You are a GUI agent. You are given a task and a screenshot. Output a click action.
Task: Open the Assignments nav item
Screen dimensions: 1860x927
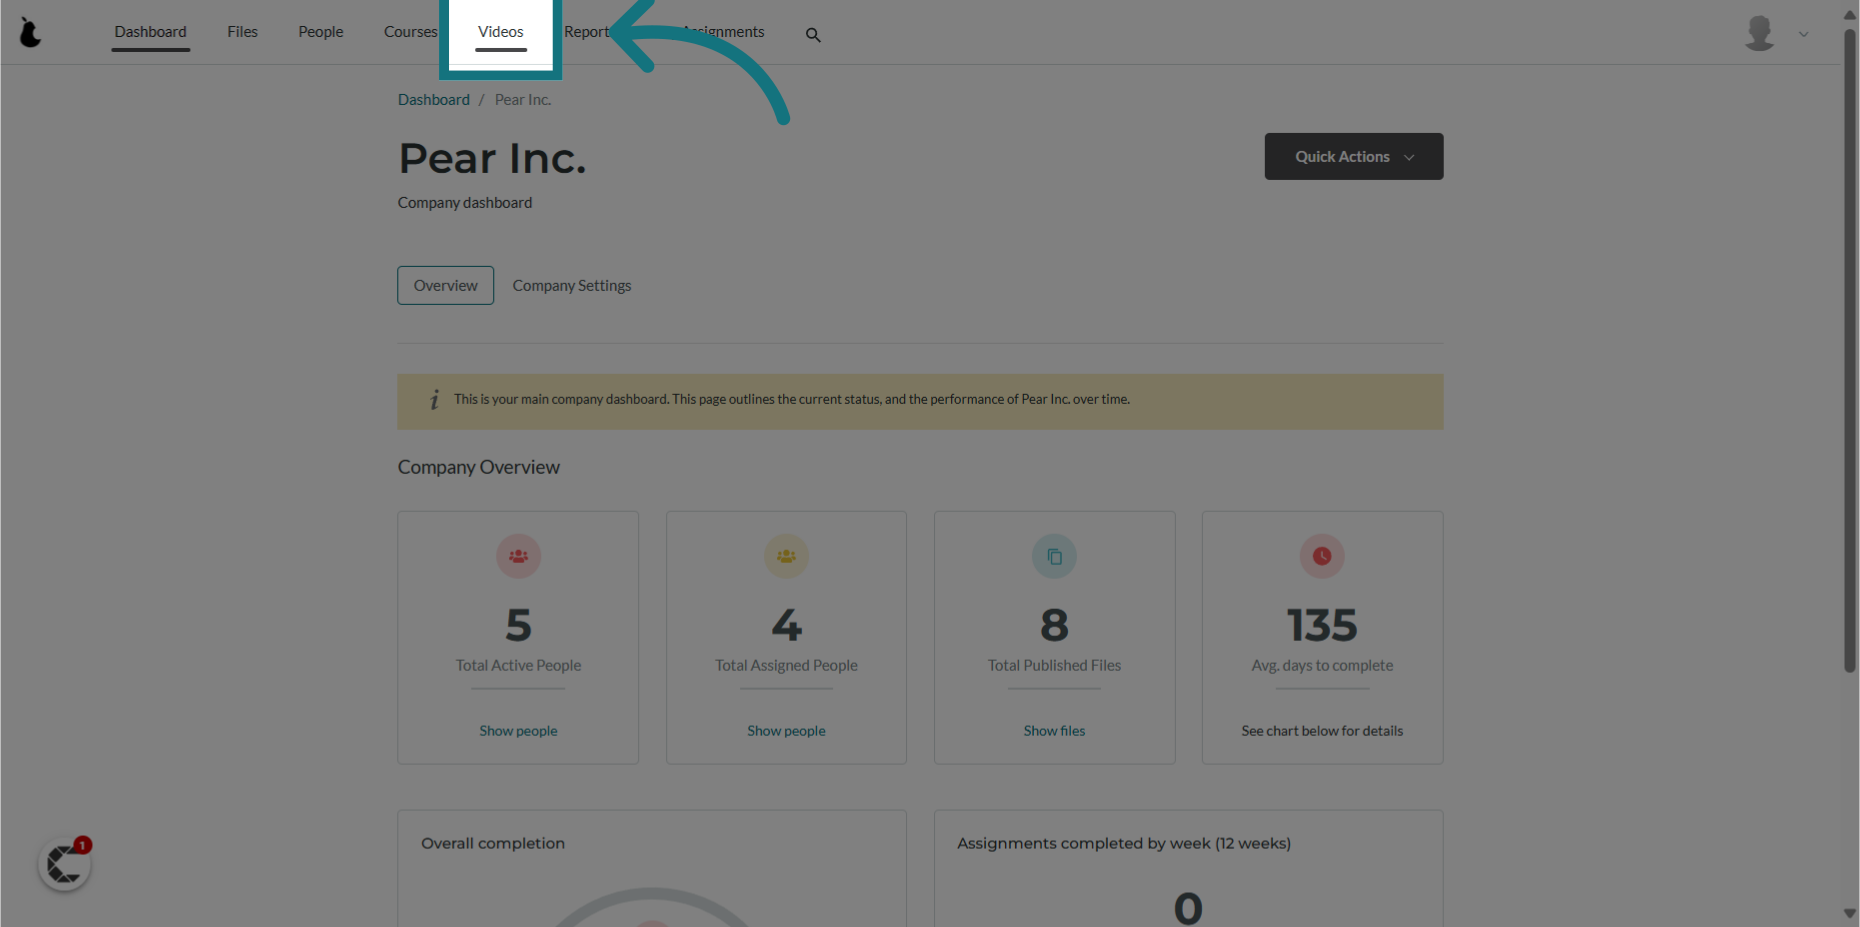pyautogui.click(x=724, y=32)
